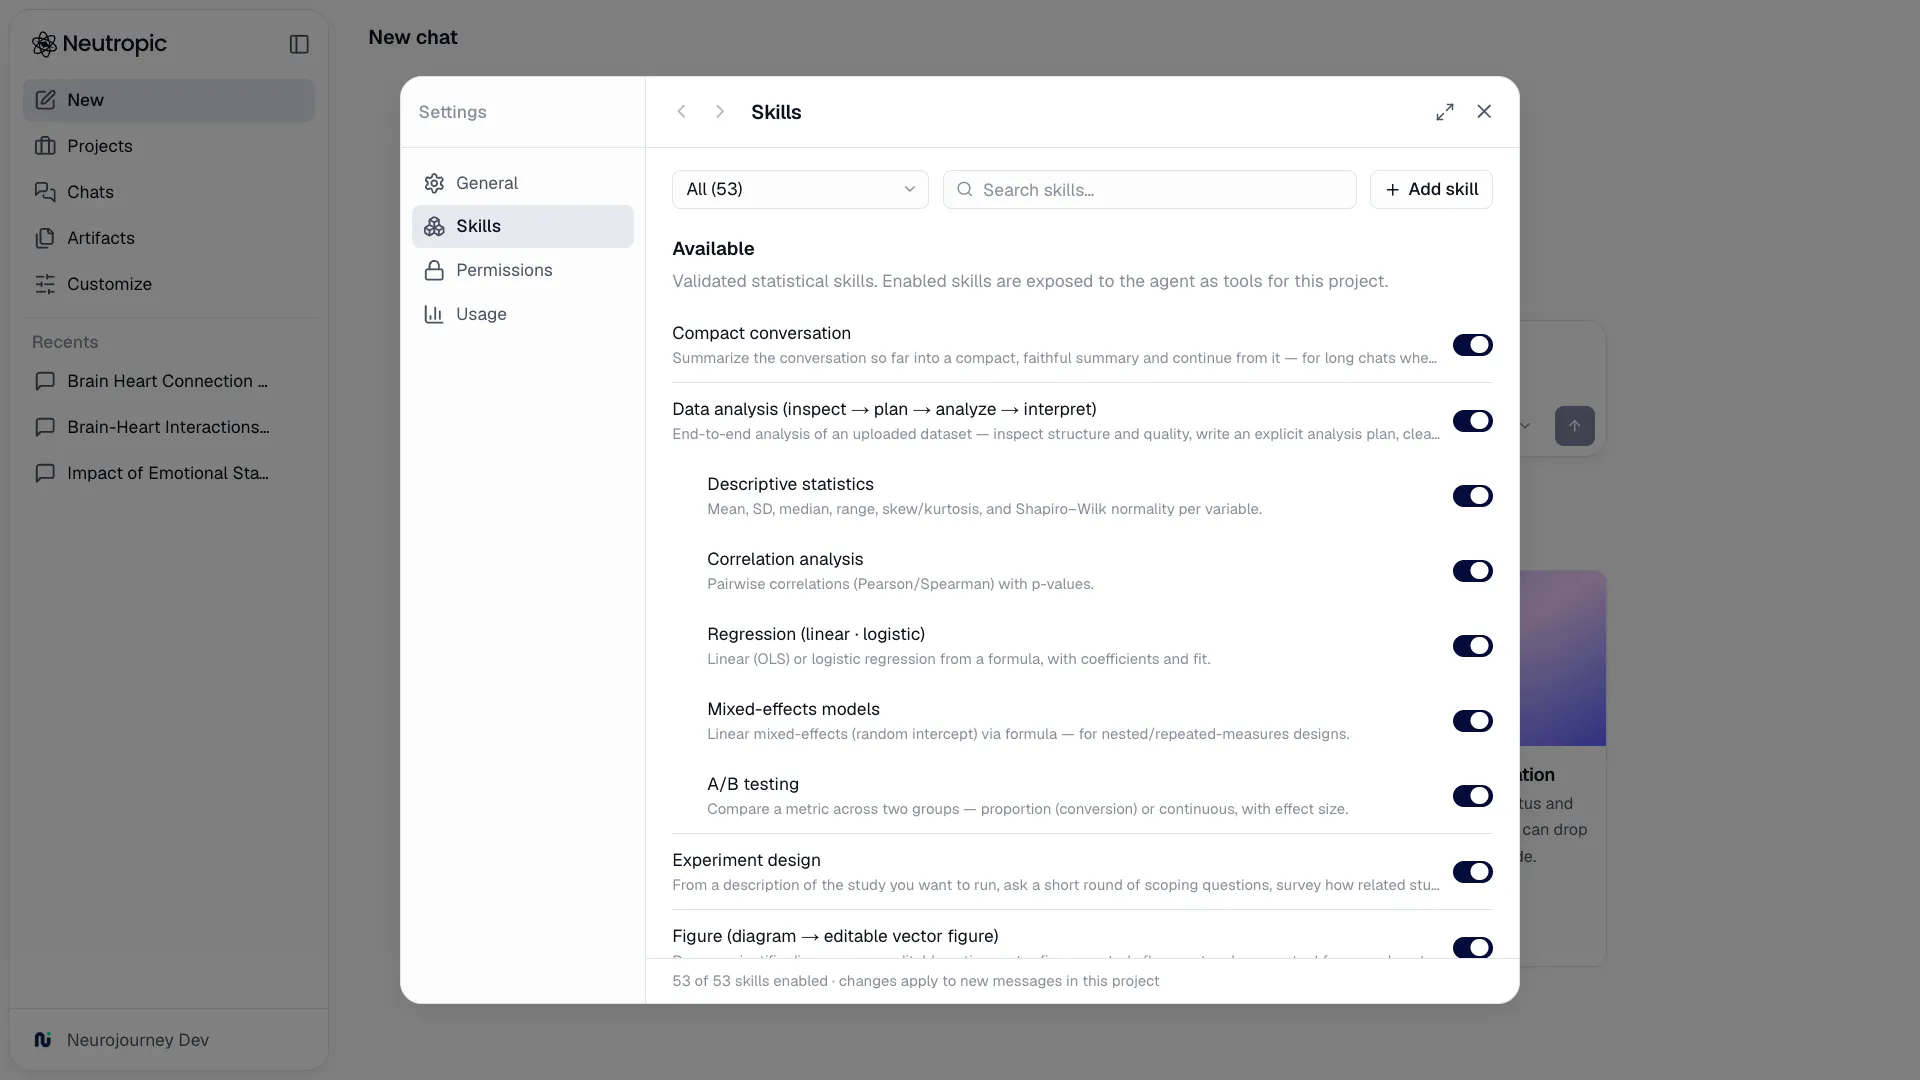Click the Experiment design skill title

[x=746, y=860]
